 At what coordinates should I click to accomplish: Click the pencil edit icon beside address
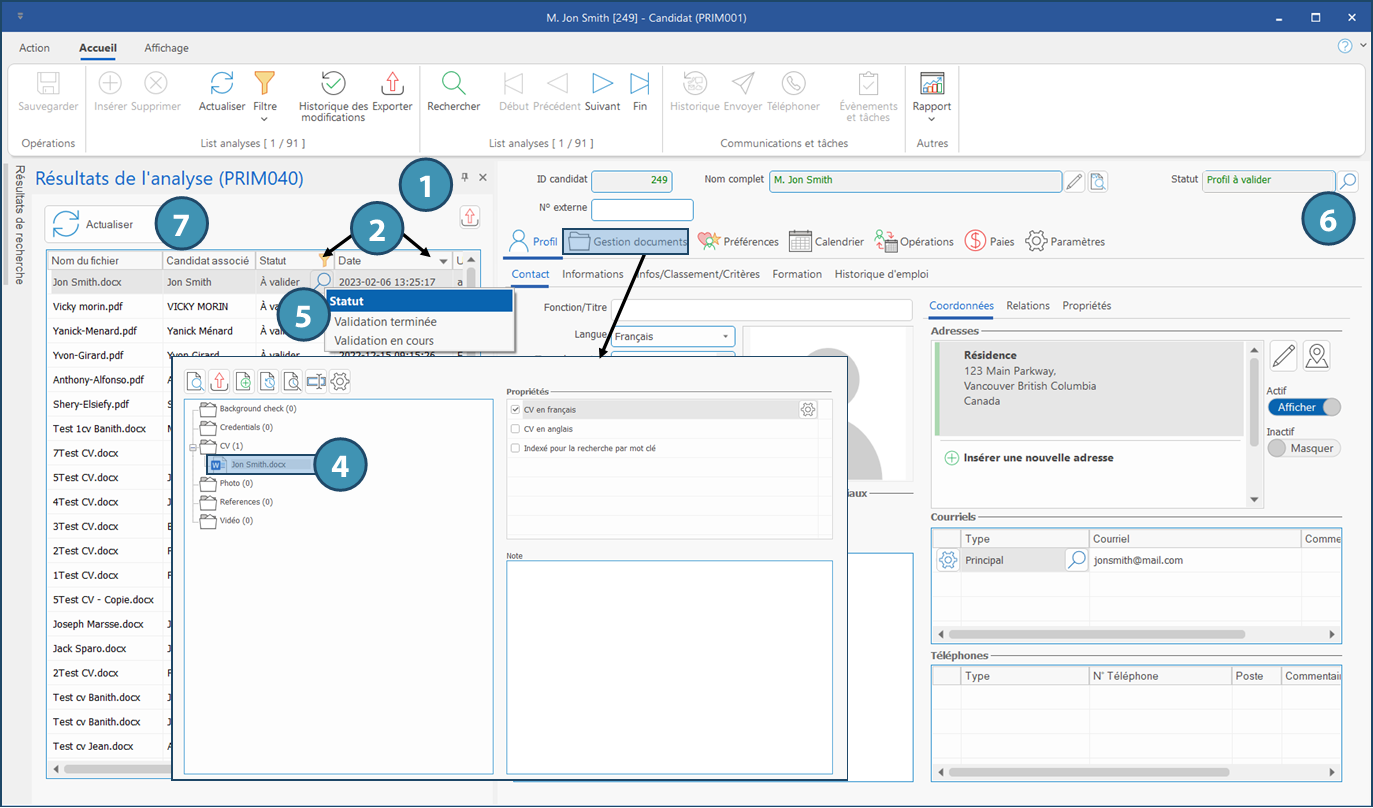pos(1284,356)
